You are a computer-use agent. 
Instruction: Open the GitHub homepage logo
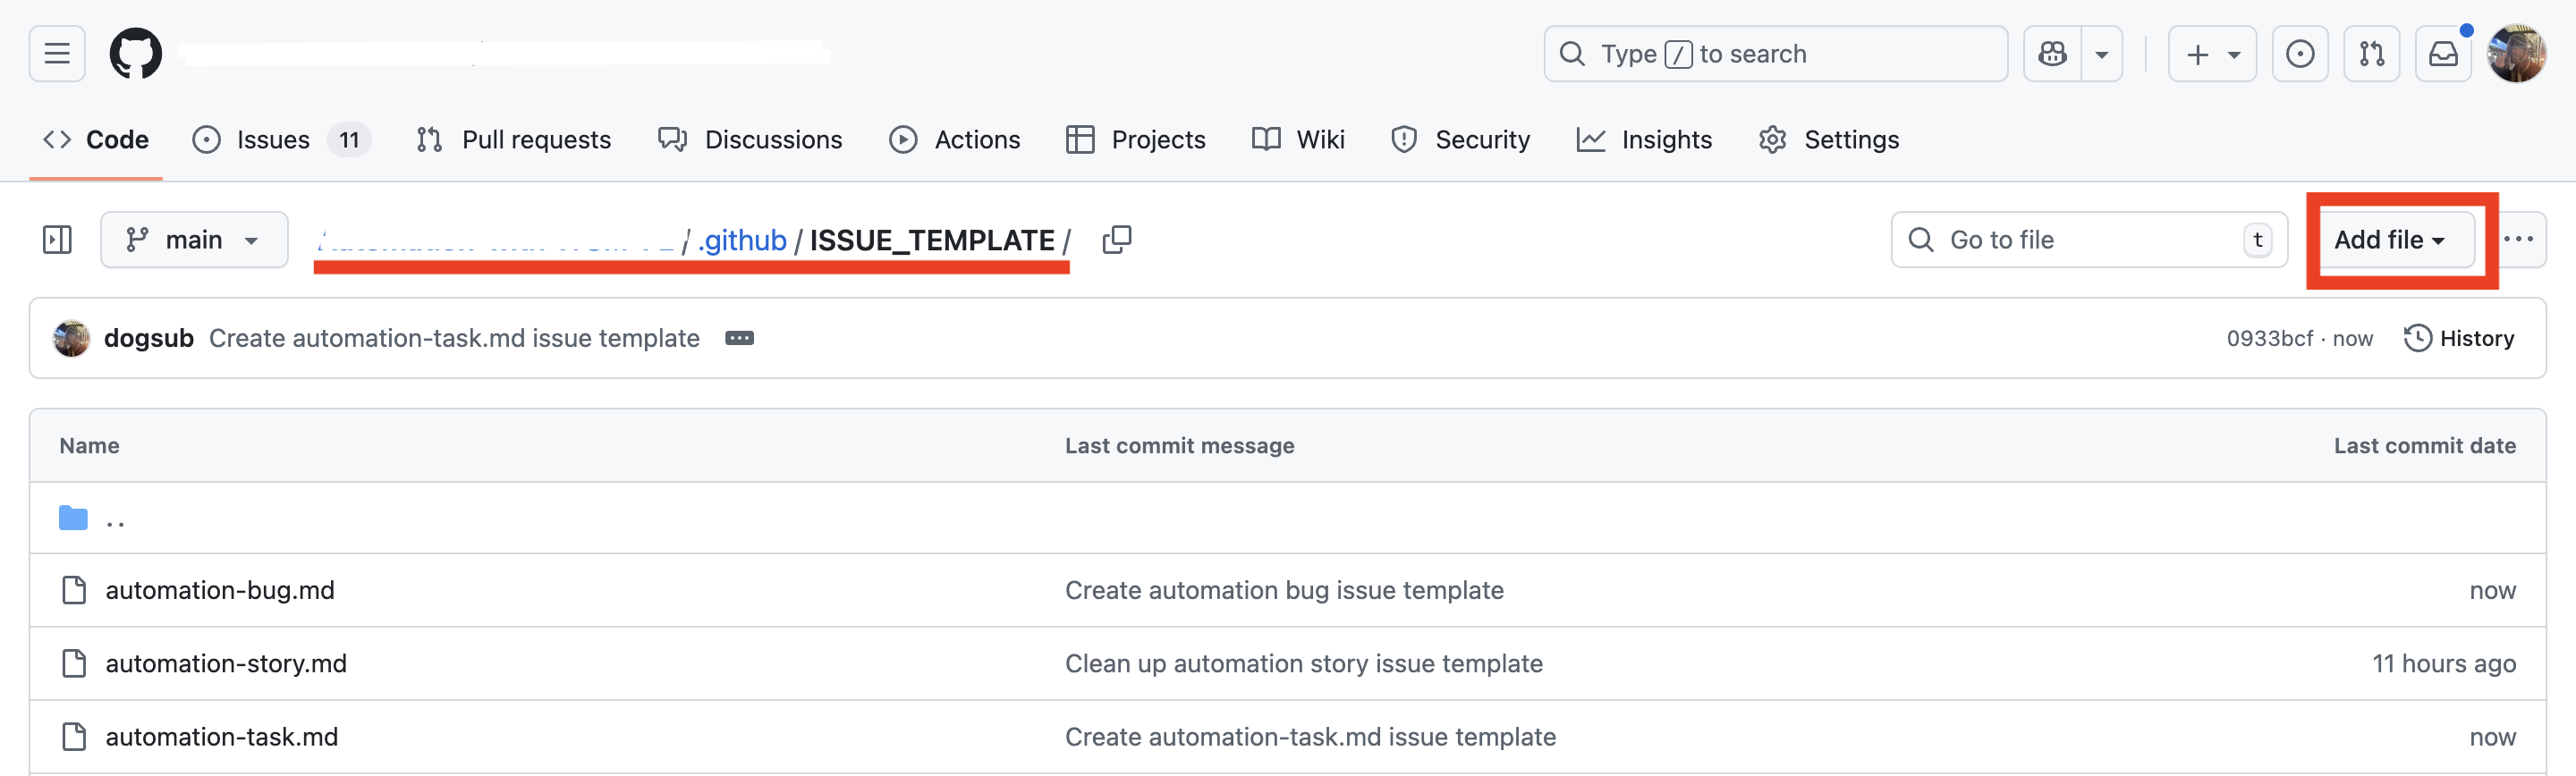click(135, 54)
